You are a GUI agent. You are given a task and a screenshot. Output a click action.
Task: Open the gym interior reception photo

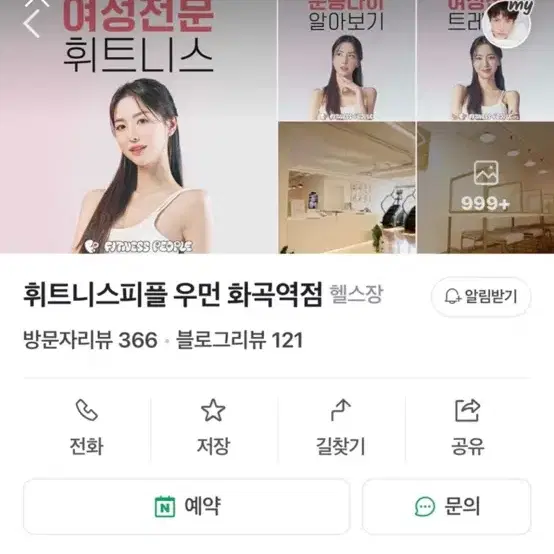(x=347, y=188)
